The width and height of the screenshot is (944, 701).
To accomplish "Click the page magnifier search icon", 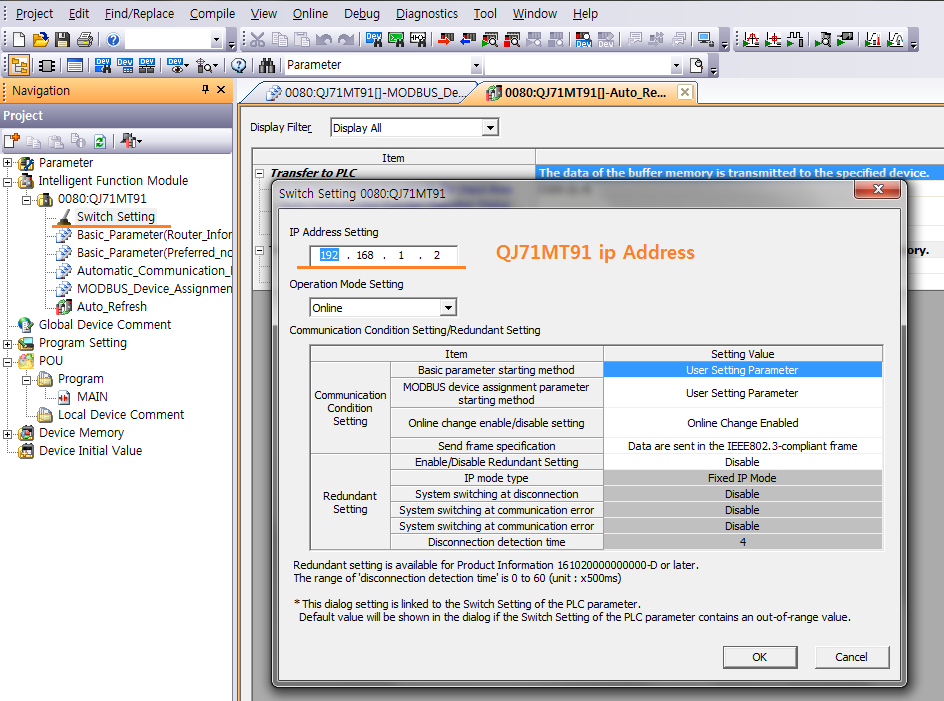I will [697, 65].
